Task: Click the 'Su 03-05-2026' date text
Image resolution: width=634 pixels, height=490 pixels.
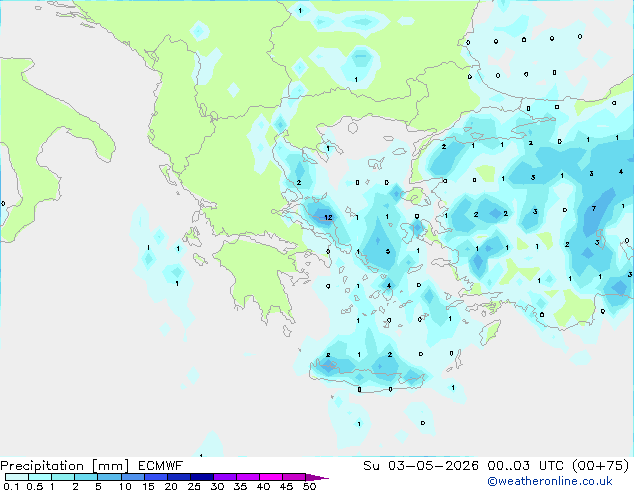Action: click(x=421, y=466)
